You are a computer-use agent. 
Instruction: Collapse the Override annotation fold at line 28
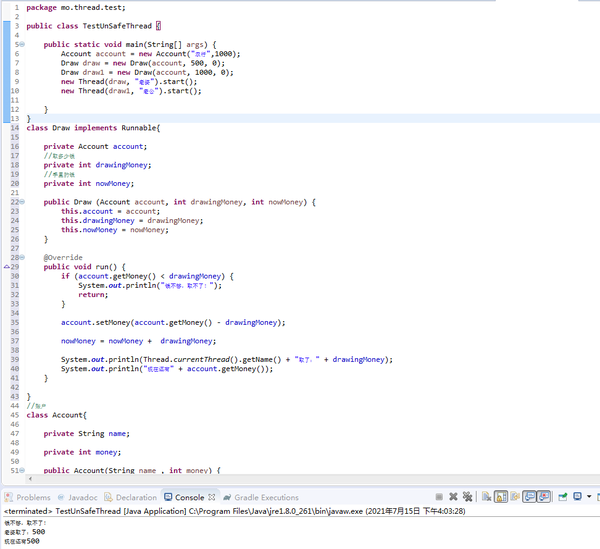(22, 257)
